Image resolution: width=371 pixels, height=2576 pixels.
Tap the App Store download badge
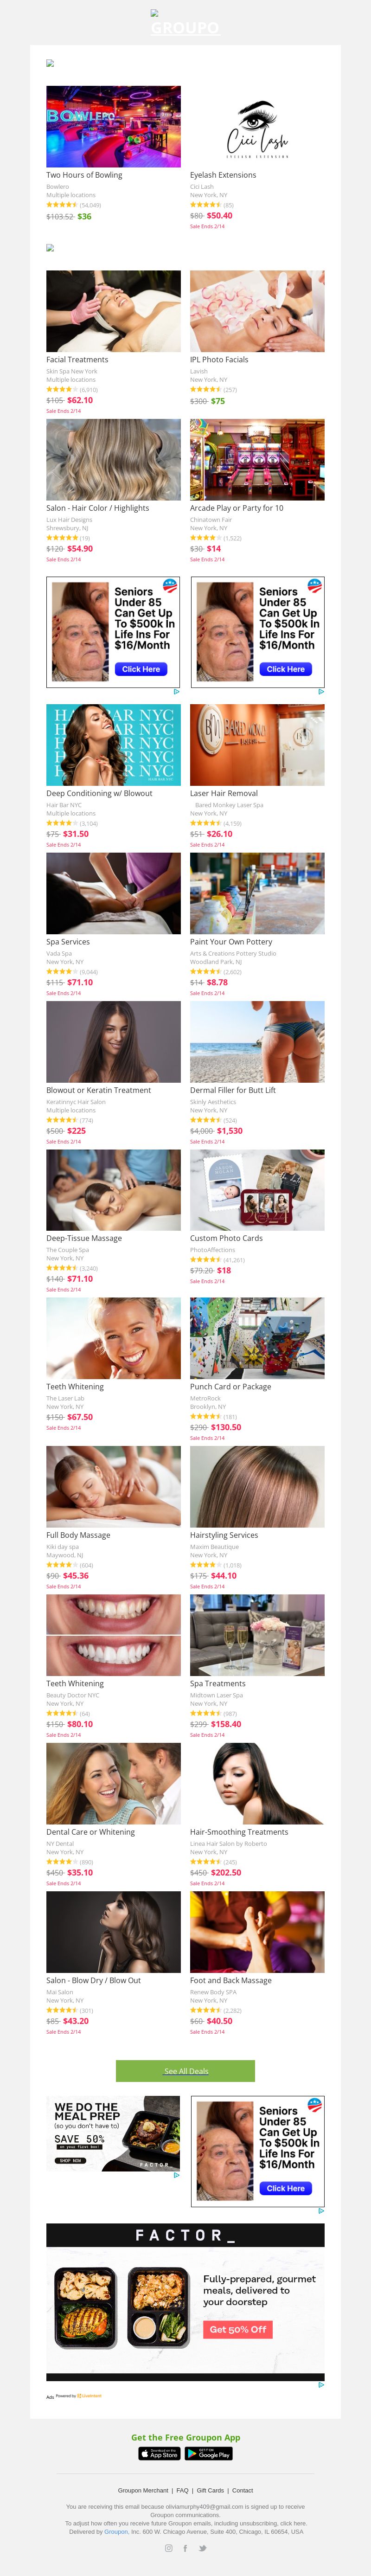click(159, 2453)
